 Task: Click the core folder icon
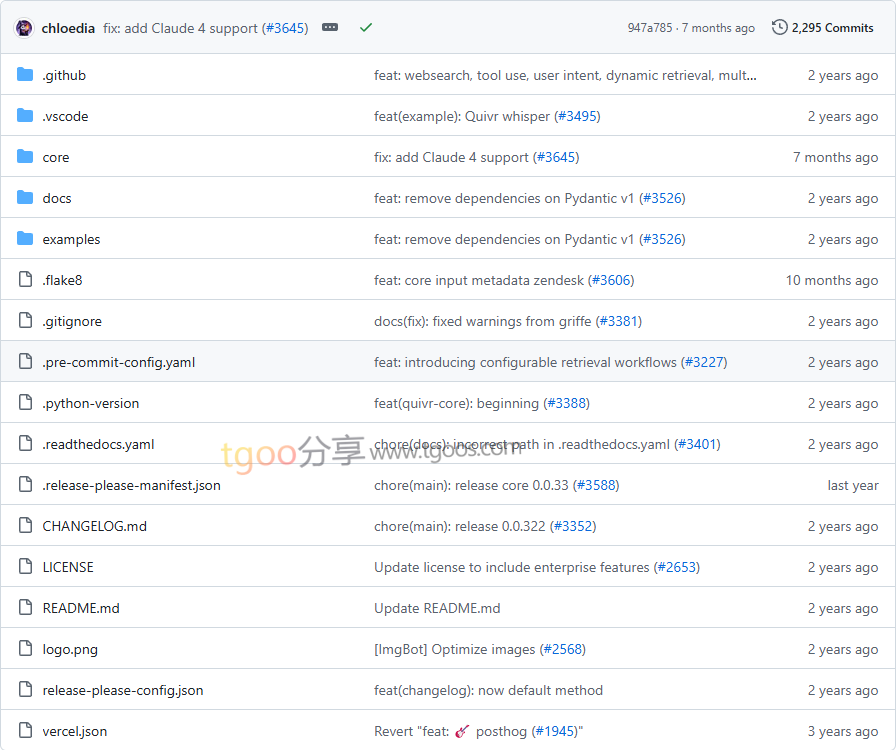(x=25, y=157)
